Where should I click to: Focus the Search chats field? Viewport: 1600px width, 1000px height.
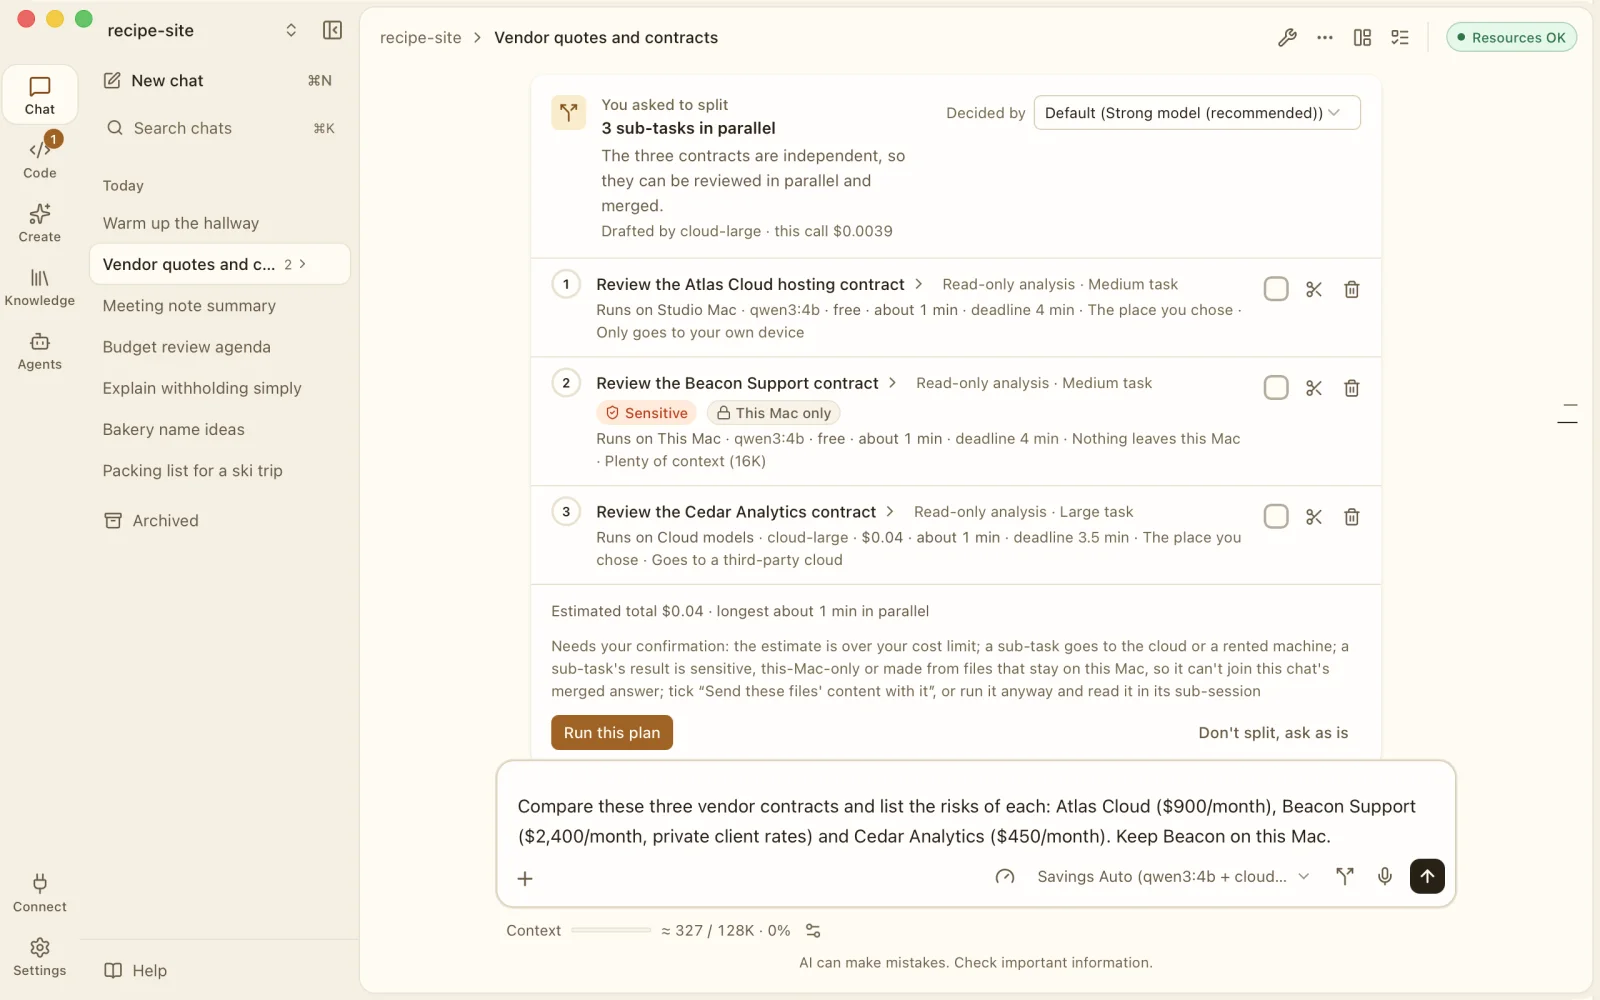coord(220,128)
